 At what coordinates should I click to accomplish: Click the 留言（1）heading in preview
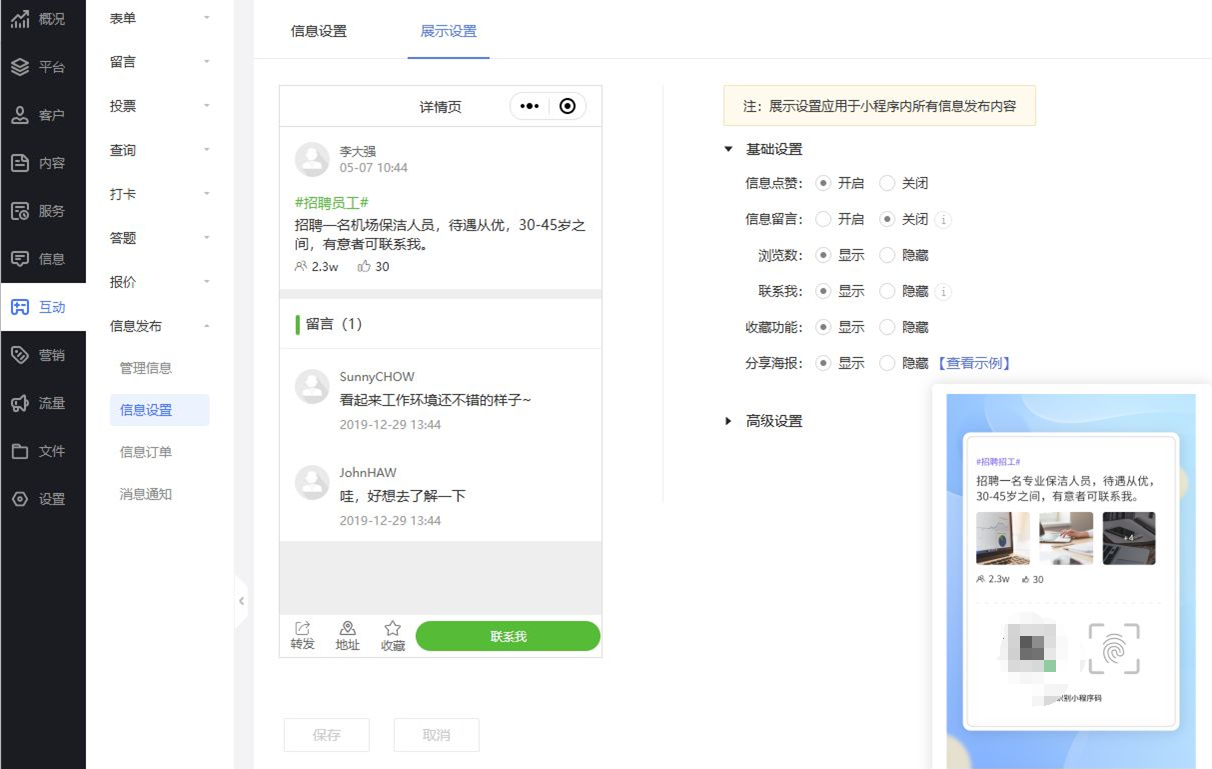tap(334, 324)
